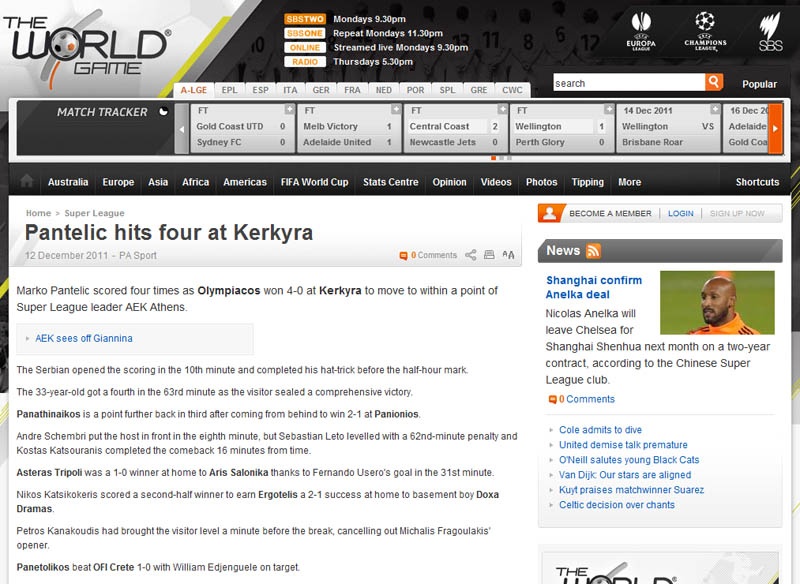Change text size with the AA icon

click(x=509, y=255)
